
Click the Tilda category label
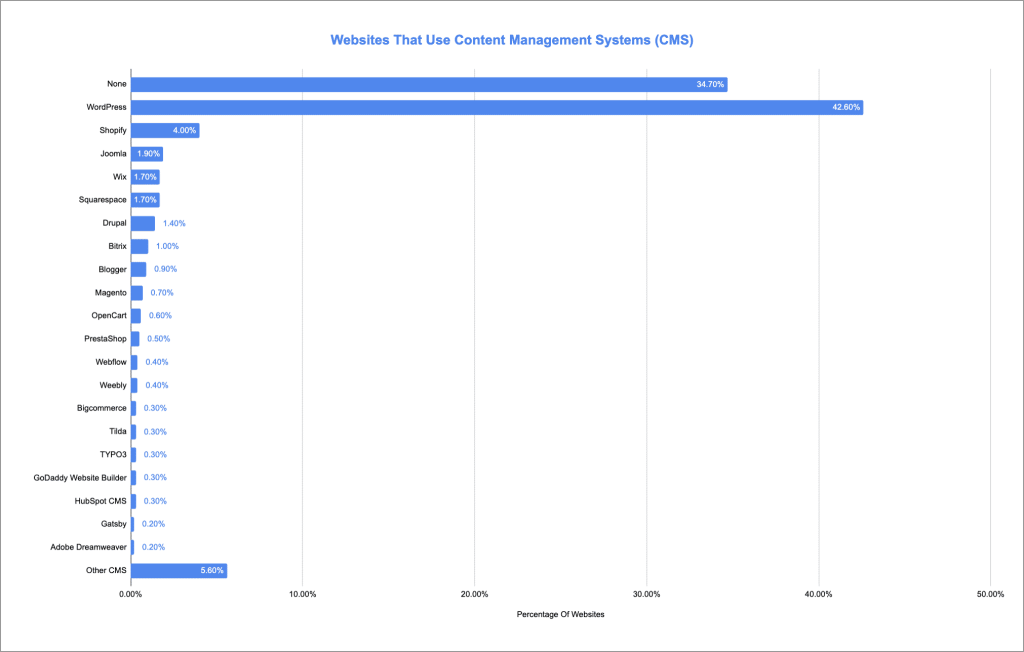tap(118, 431)
